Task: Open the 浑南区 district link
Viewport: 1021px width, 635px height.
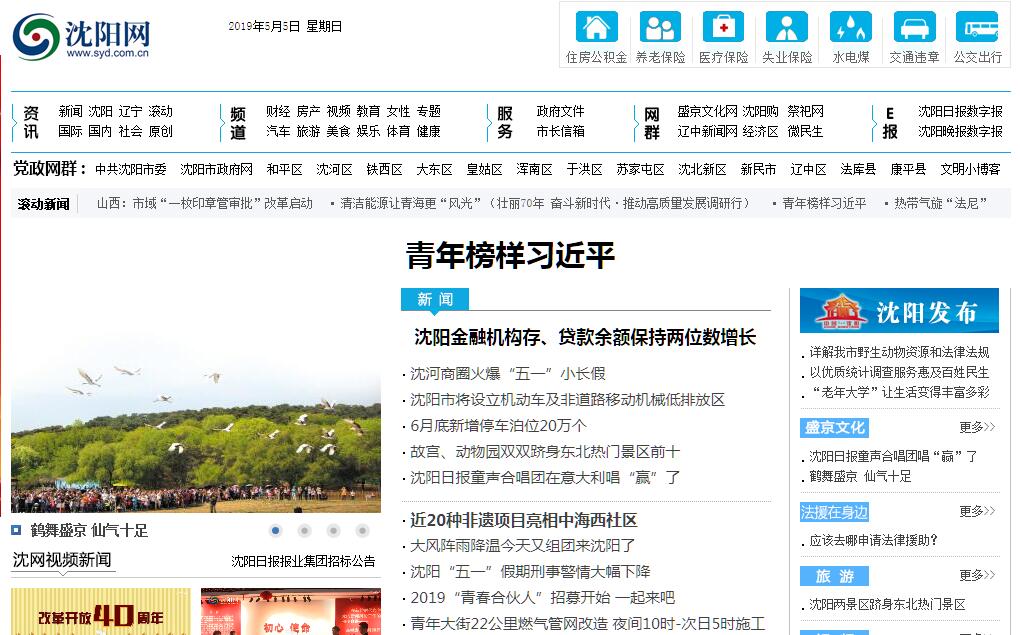Action: (535, 169)
